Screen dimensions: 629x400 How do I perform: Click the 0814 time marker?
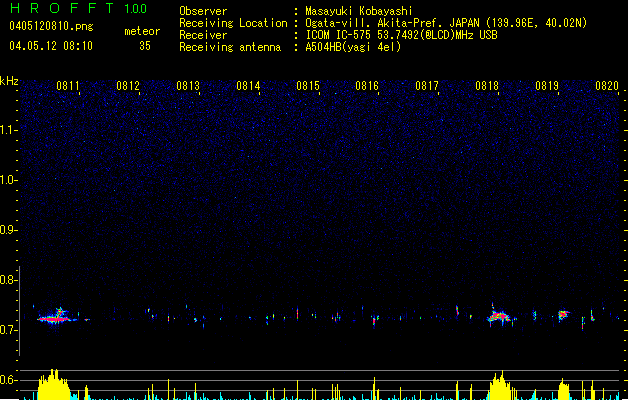[x=248, y=86]
